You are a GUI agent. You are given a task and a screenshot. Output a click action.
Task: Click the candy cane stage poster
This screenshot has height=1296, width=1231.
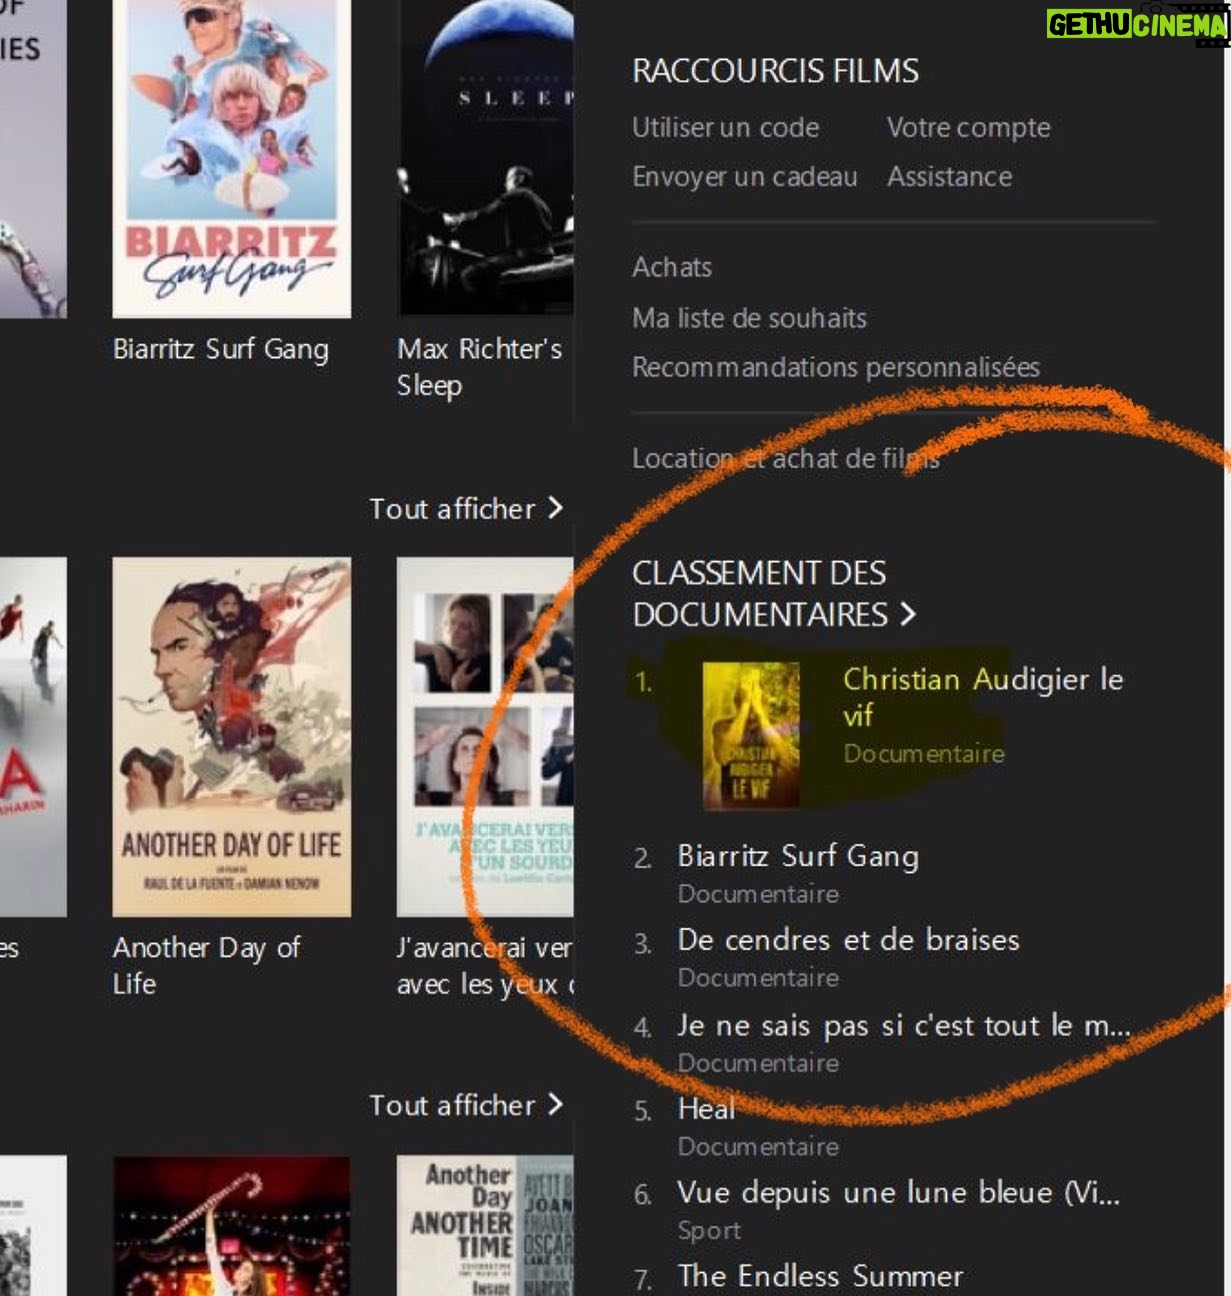tap(232, 1226)
